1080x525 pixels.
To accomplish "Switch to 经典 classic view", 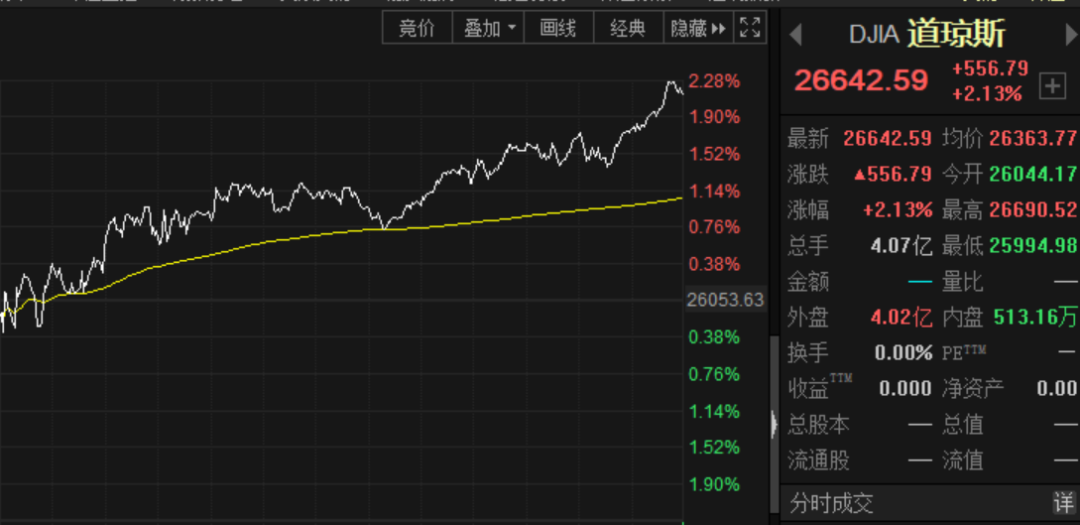I will coord(628,29).
